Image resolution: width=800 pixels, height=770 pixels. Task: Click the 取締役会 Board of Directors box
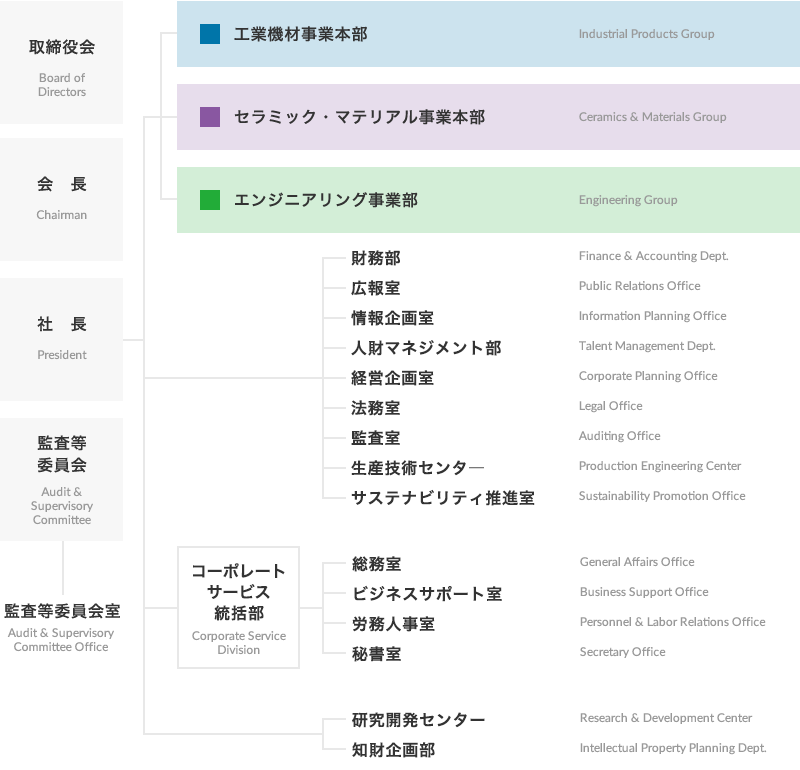click(x=62, y=62)
